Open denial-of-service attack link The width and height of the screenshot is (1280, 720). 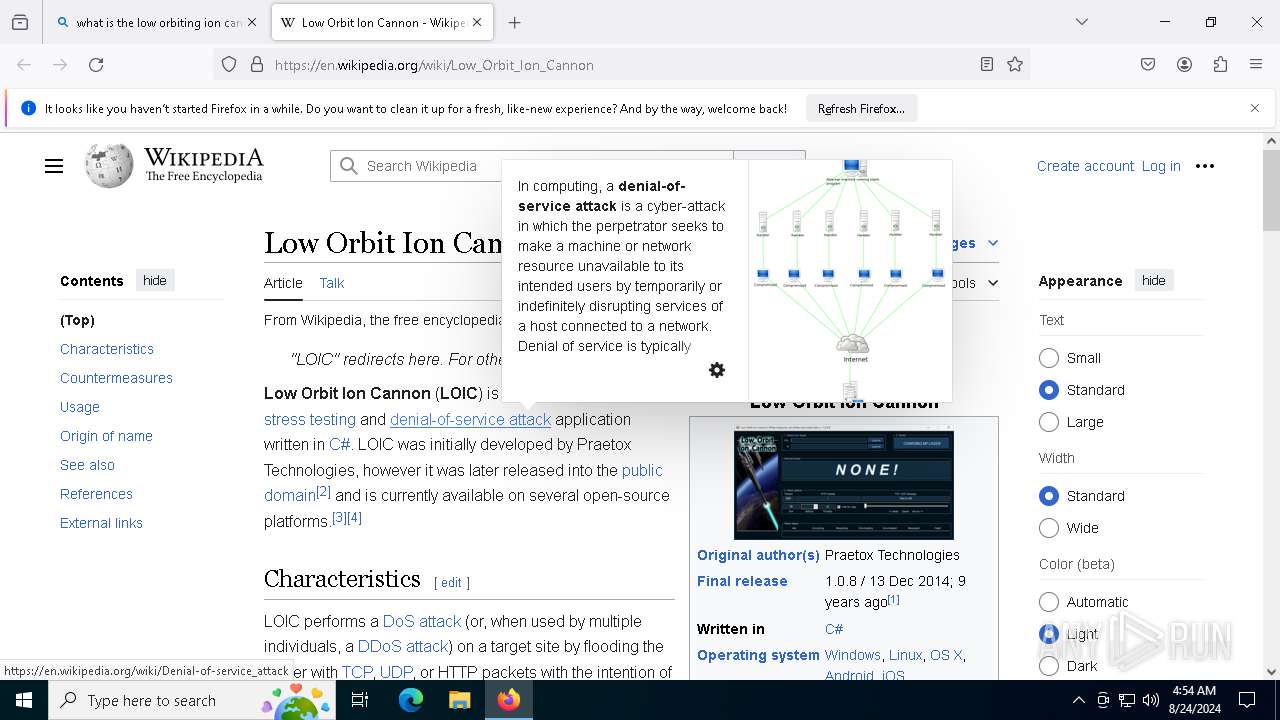click(x=470, y=419)
